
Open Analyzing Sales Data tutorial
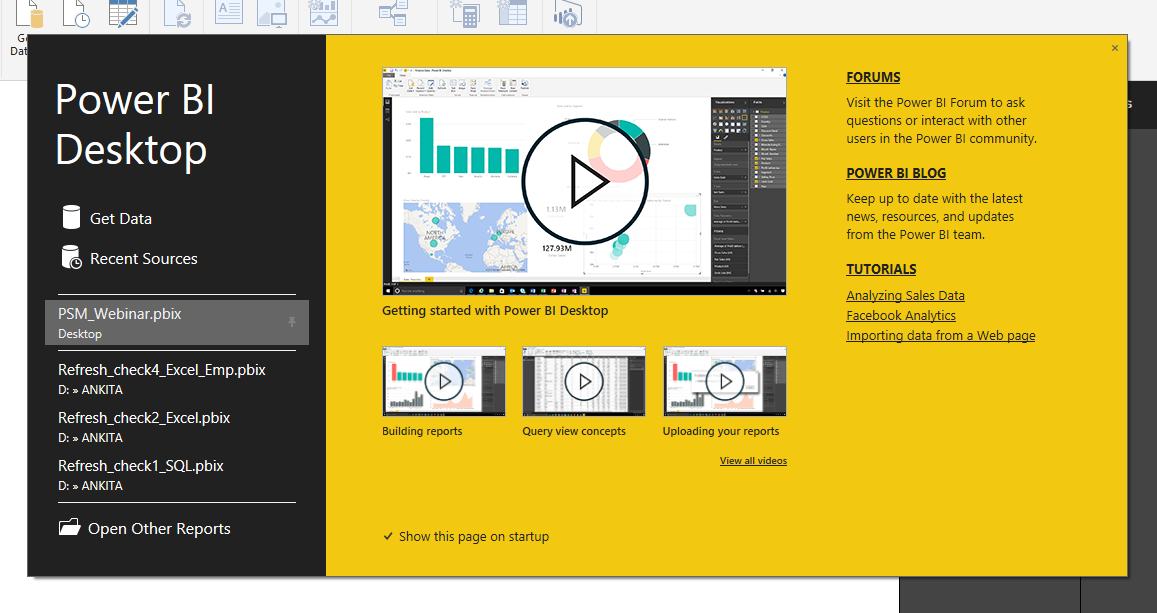(905, 295)
